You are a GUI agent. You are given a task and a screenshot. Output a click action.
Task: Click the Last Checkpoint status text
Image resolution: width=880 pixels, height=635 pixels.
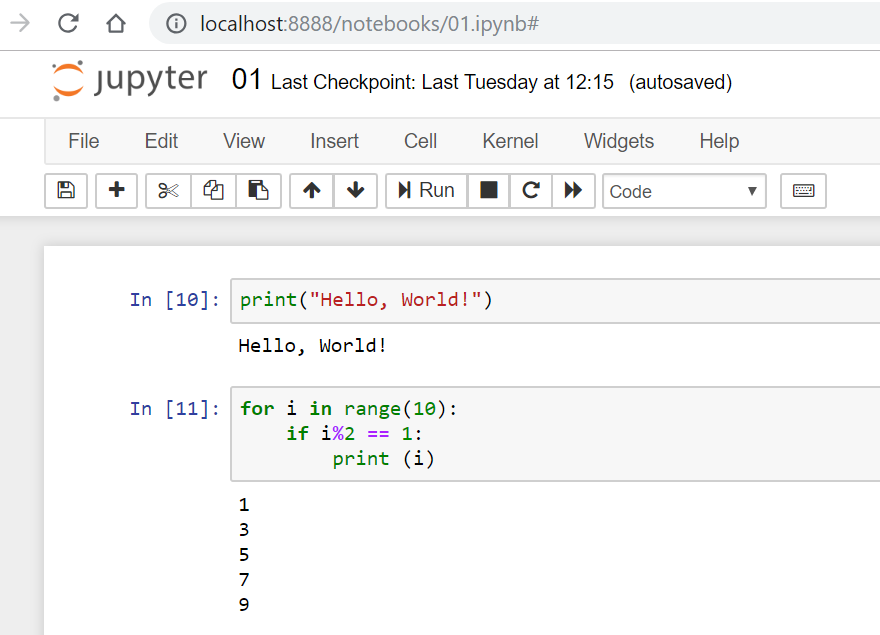442,82
